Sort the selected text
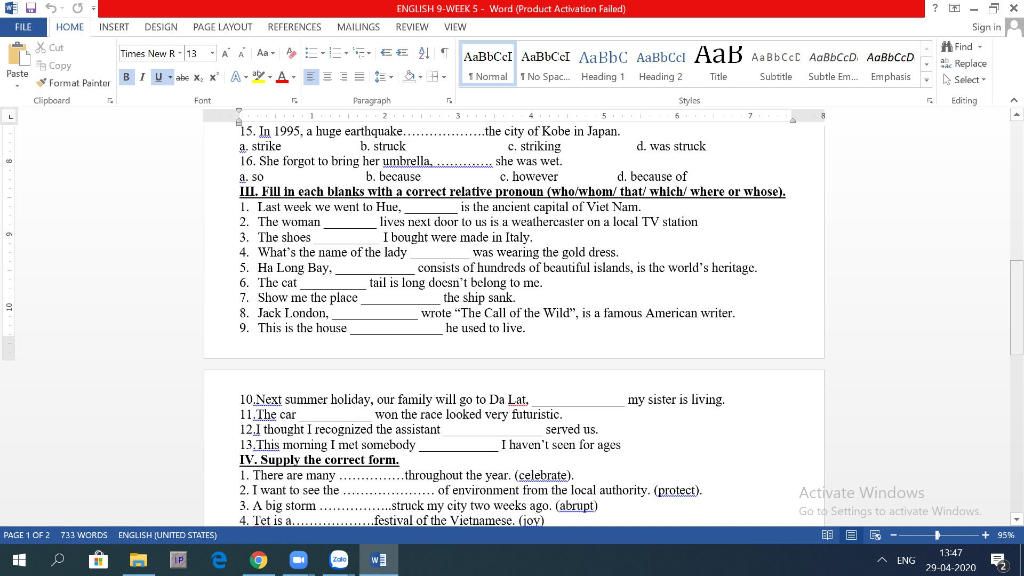 tap(424, 53)
